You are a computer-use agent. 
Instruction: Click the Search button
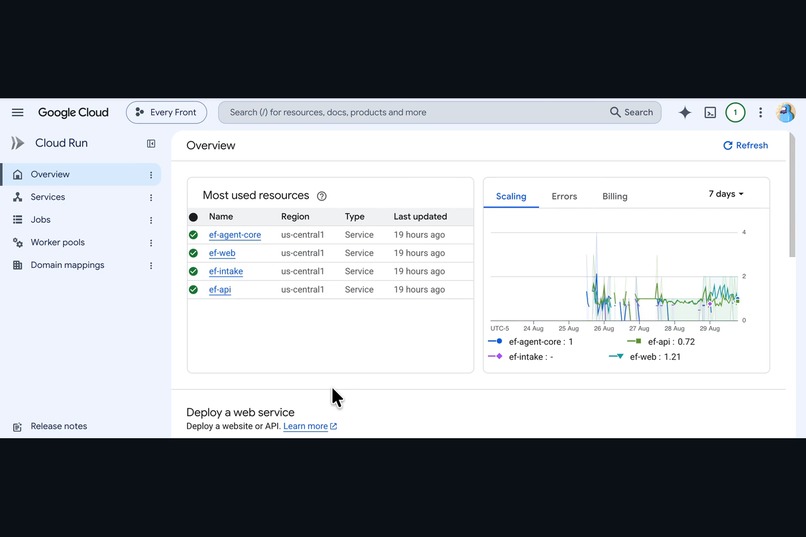coord(631,112)
